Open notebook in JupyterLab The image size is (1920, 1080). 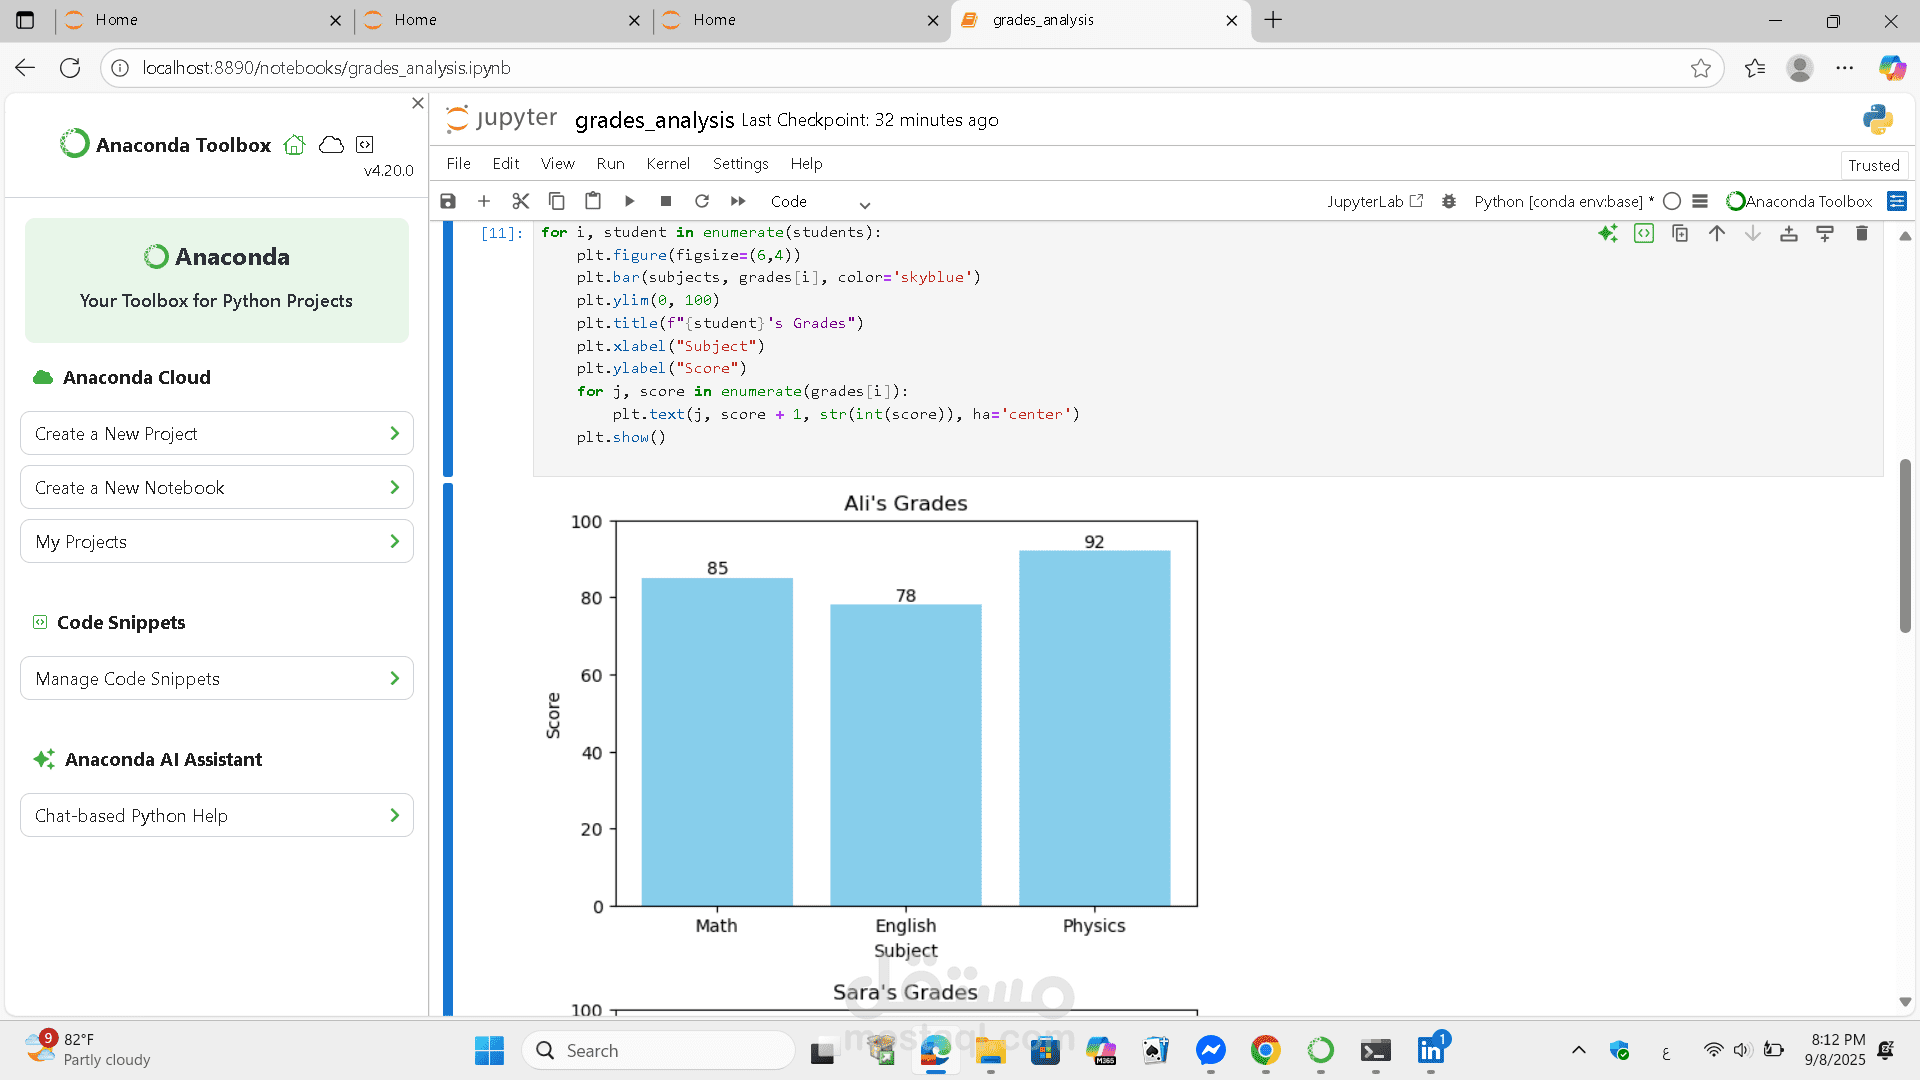tap(1375, 201)
